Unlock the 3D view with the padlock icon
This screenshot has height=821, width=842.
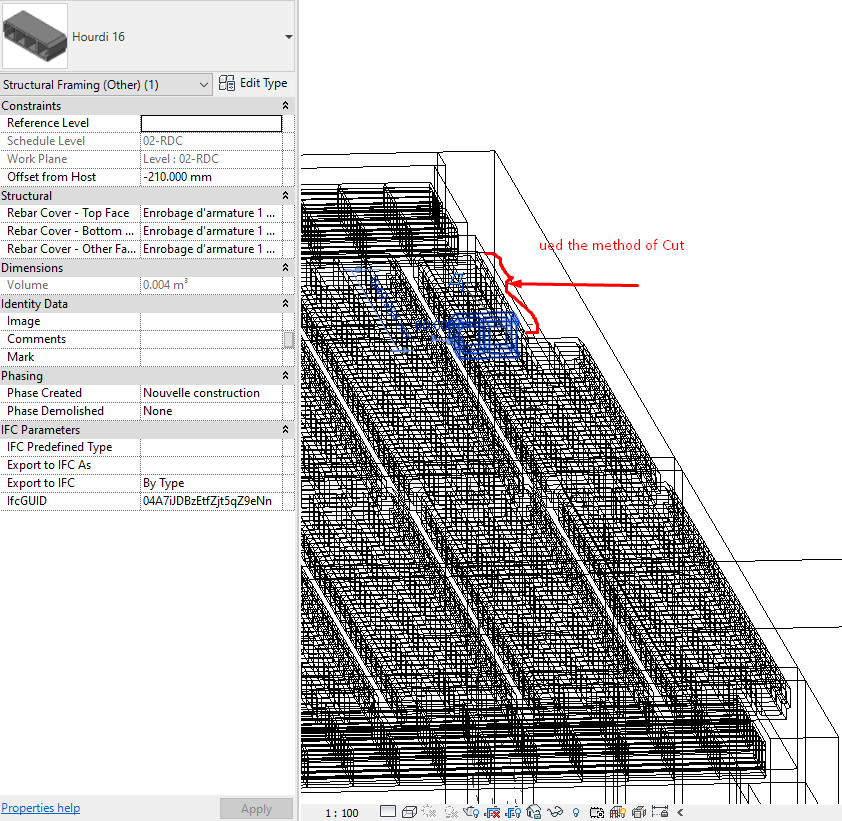(x=532, y=811)
